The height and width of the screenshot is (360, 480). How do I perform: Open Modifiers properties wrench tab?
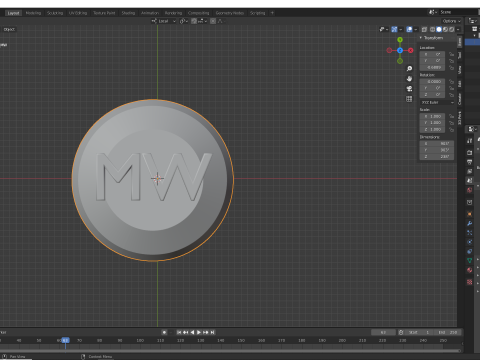[469, 223]
